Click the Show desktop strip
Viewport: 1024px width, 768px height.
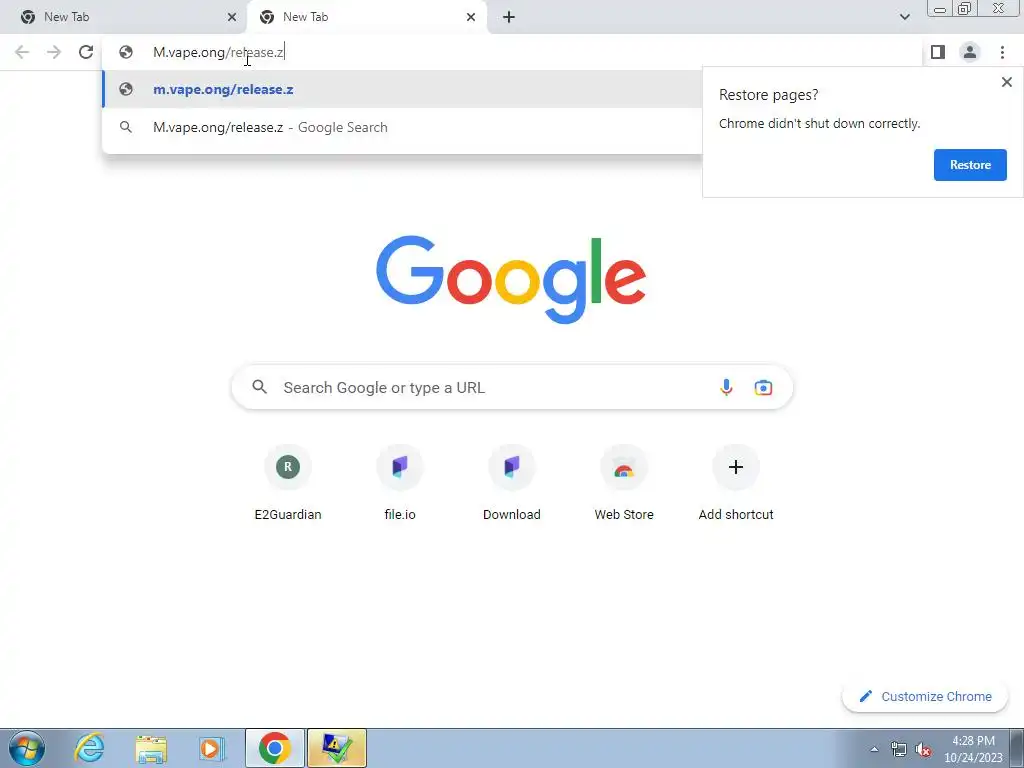point(1017,748)
